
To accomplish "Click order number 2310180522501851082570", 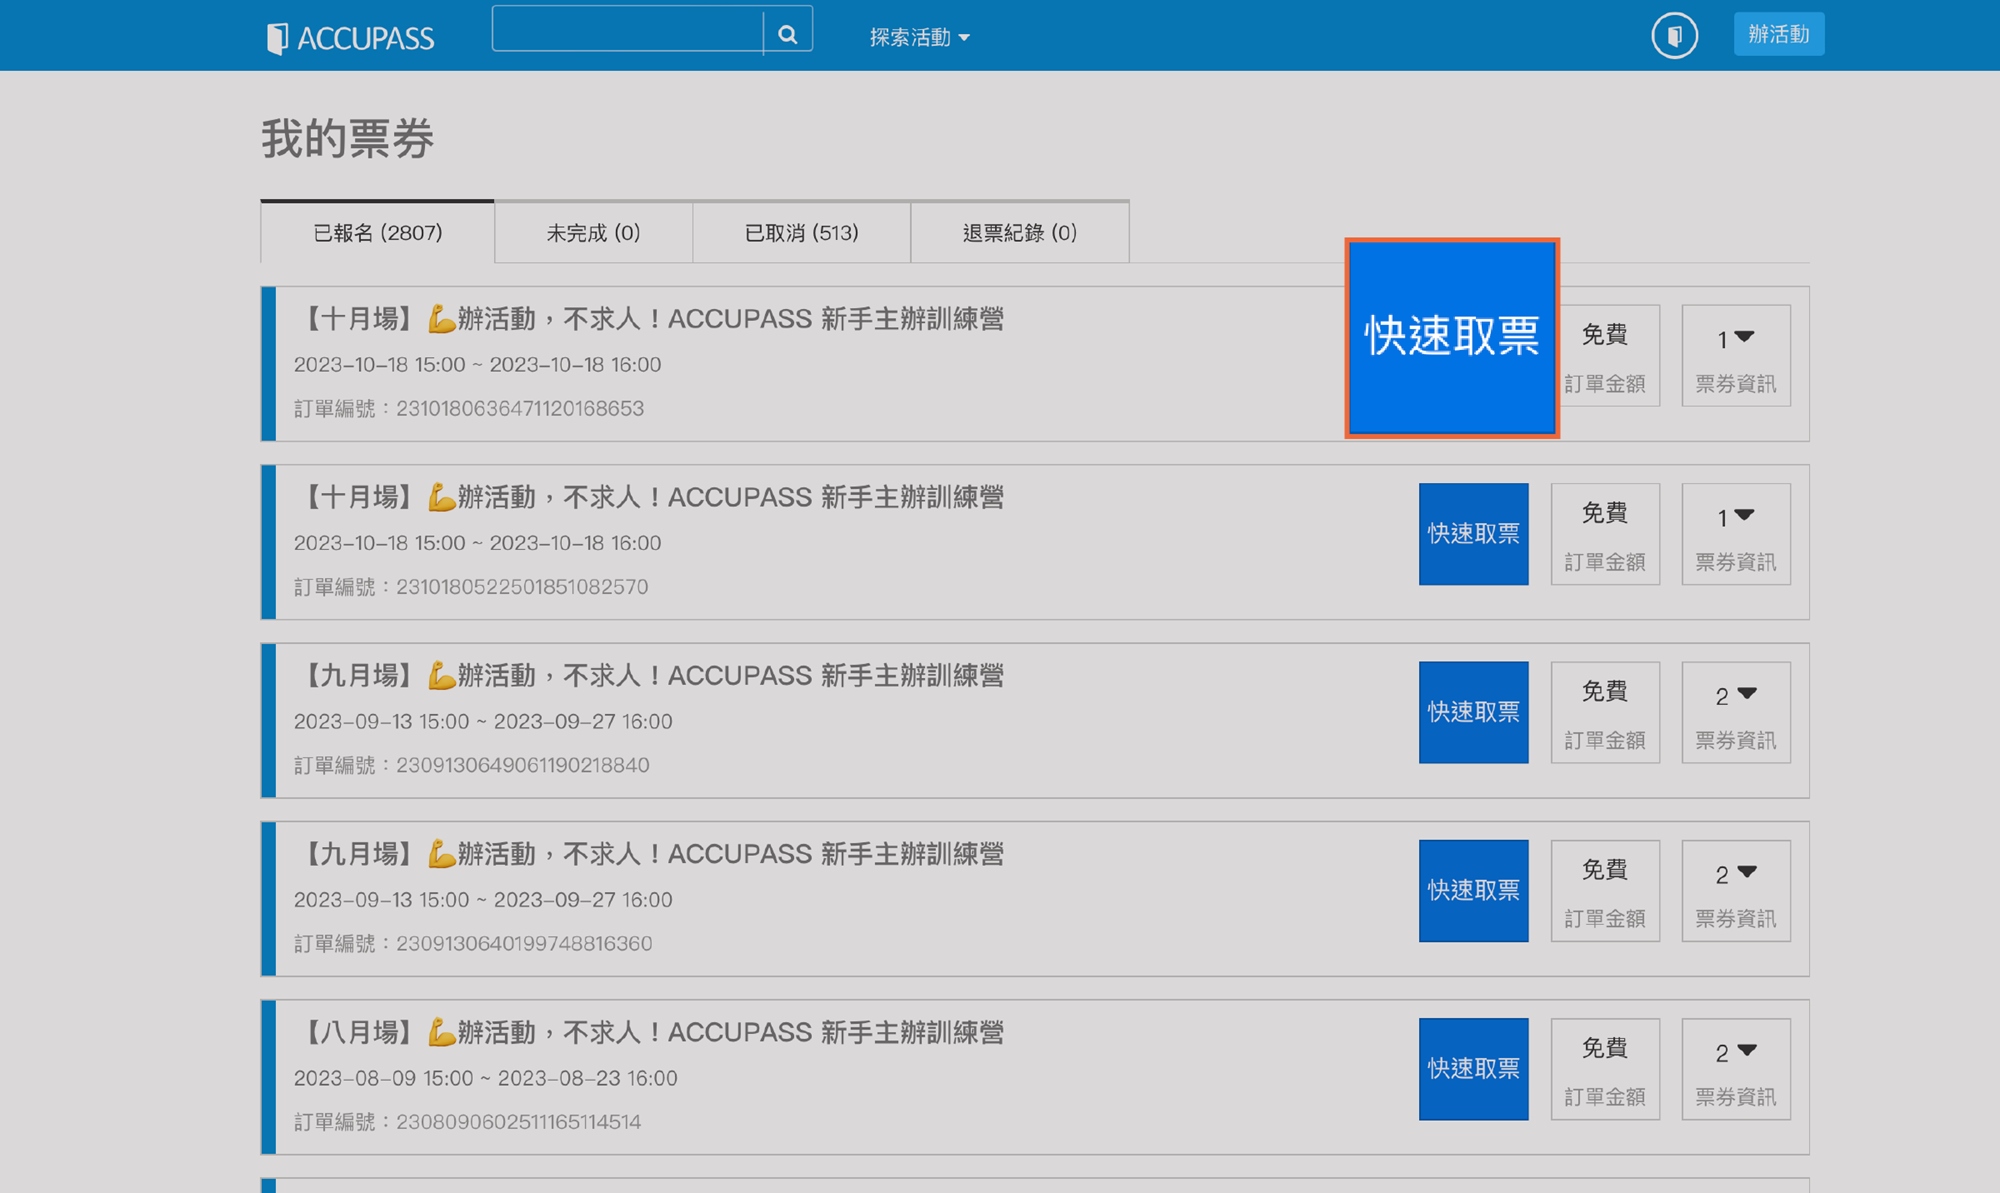I will 522,587.
